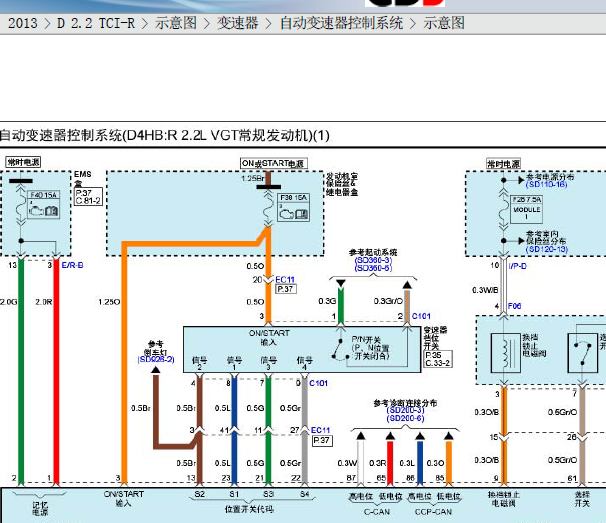Click the 0.3L wire label
This screenshot has height=523, width=606.
[407, 463]
